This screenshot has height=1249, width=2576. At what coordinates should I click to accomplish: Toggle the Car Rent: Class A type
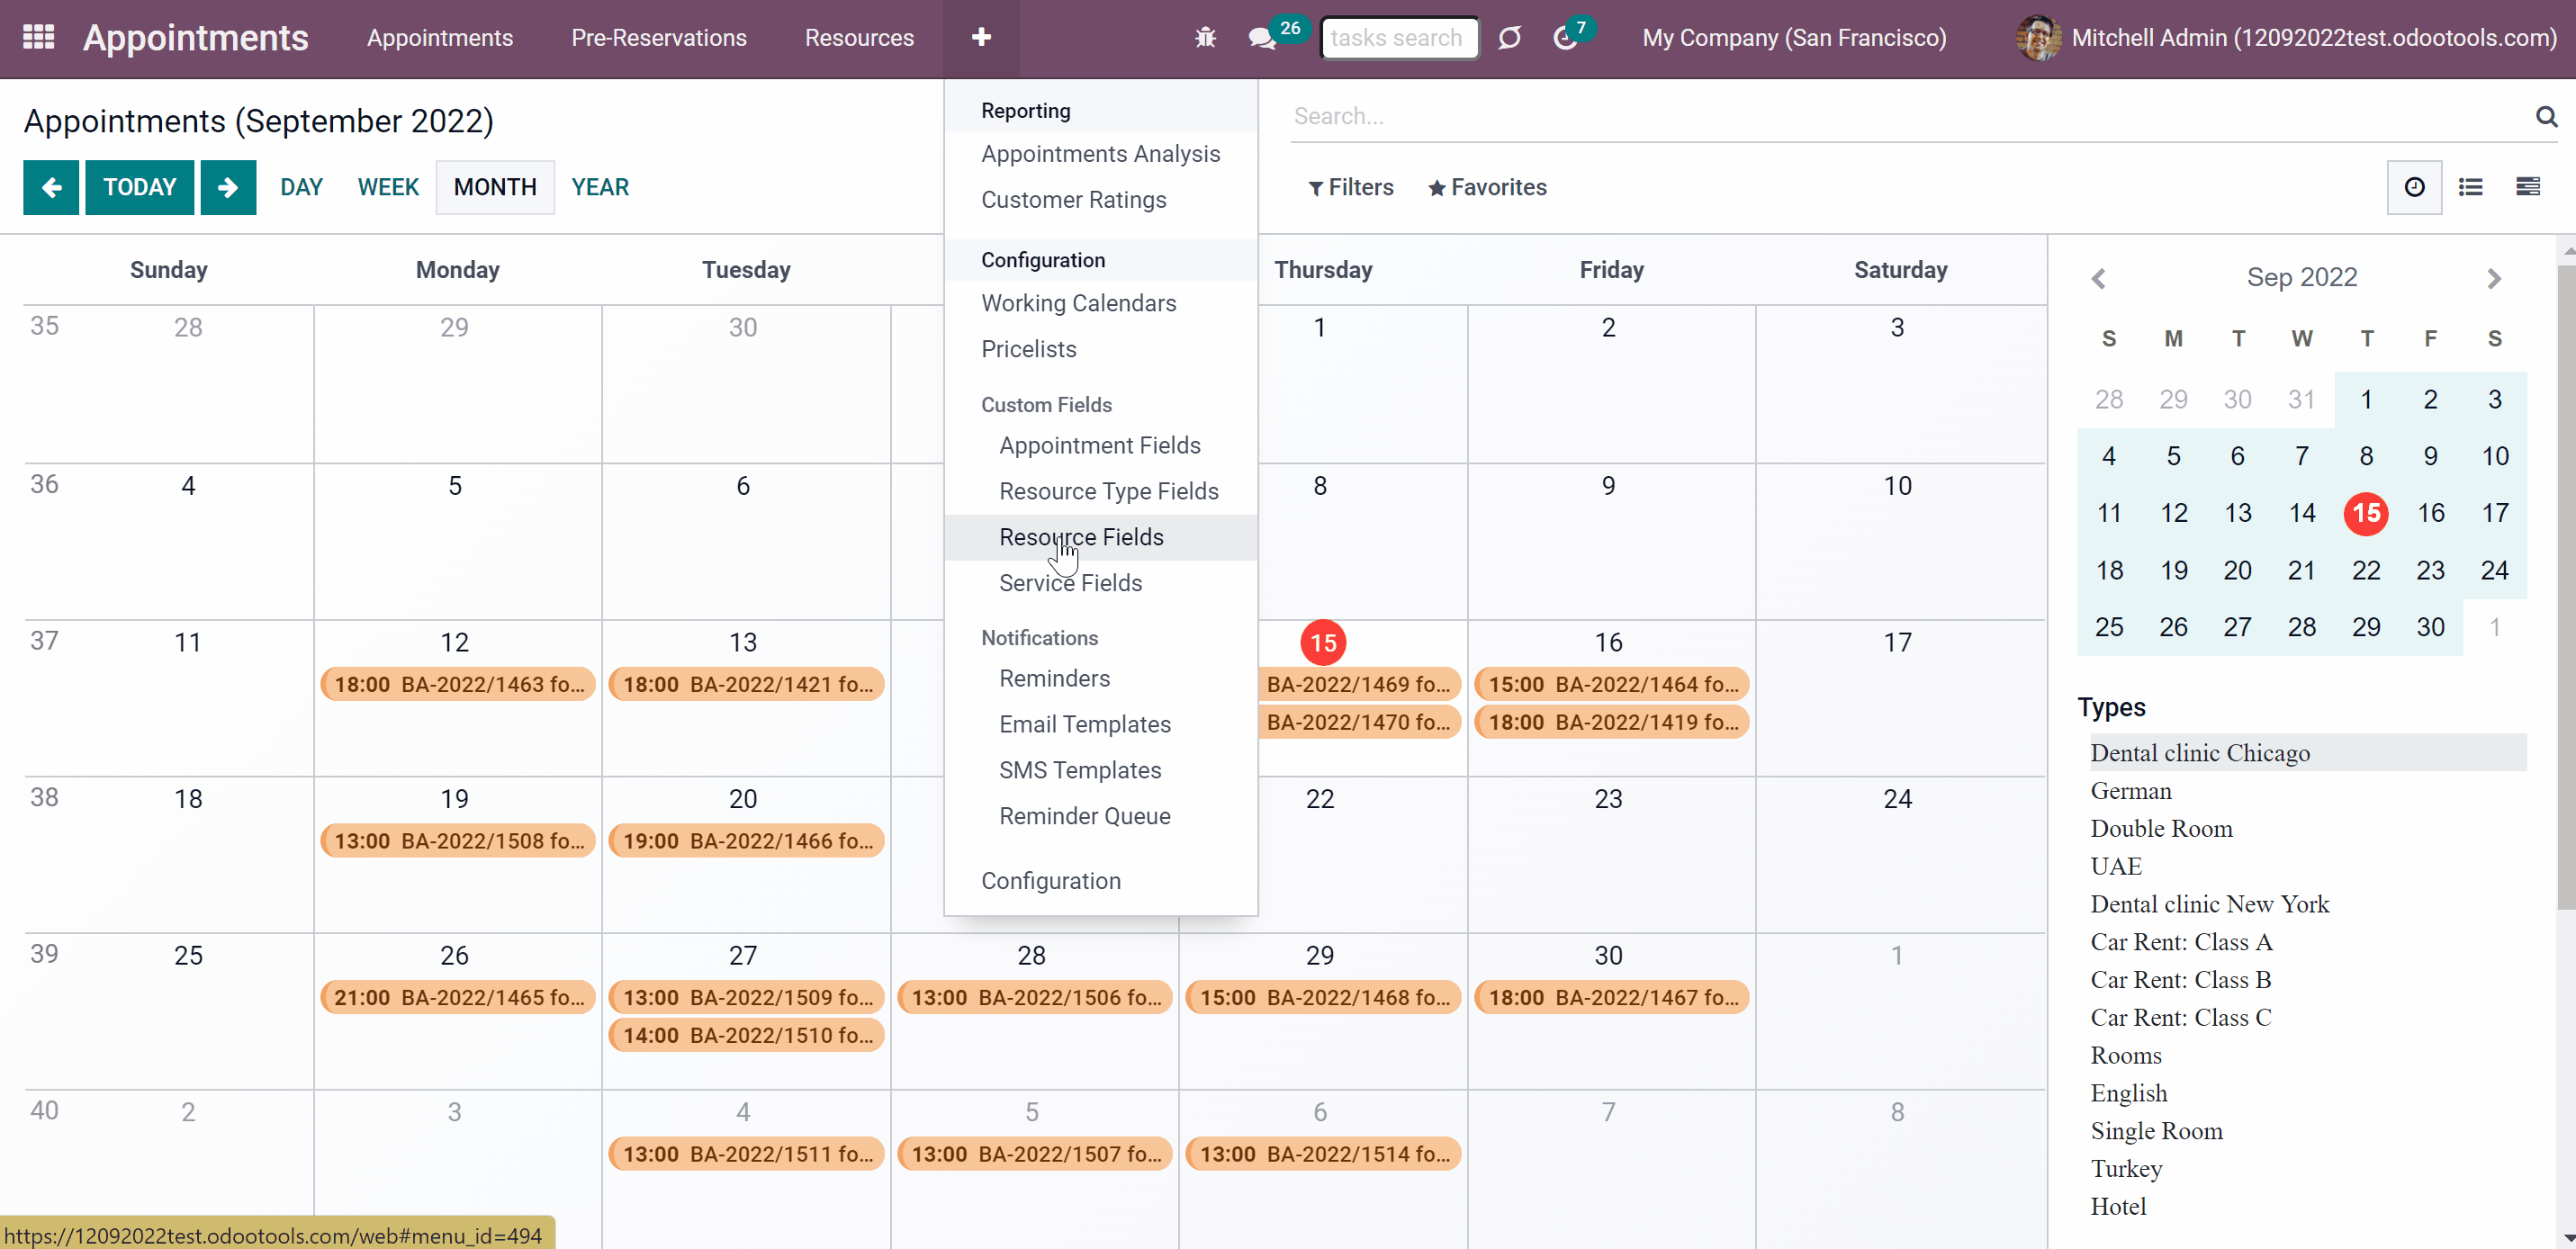tap(2181, 941)
